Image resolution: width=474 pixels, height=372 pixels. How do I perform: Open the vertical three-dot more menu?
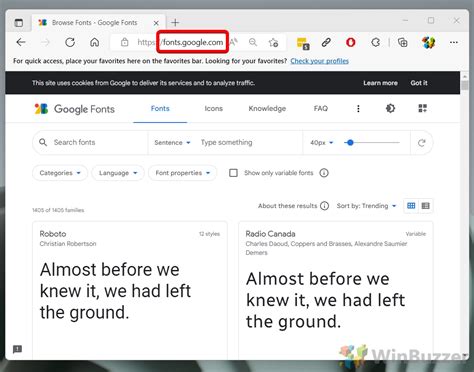coord(358,109)
